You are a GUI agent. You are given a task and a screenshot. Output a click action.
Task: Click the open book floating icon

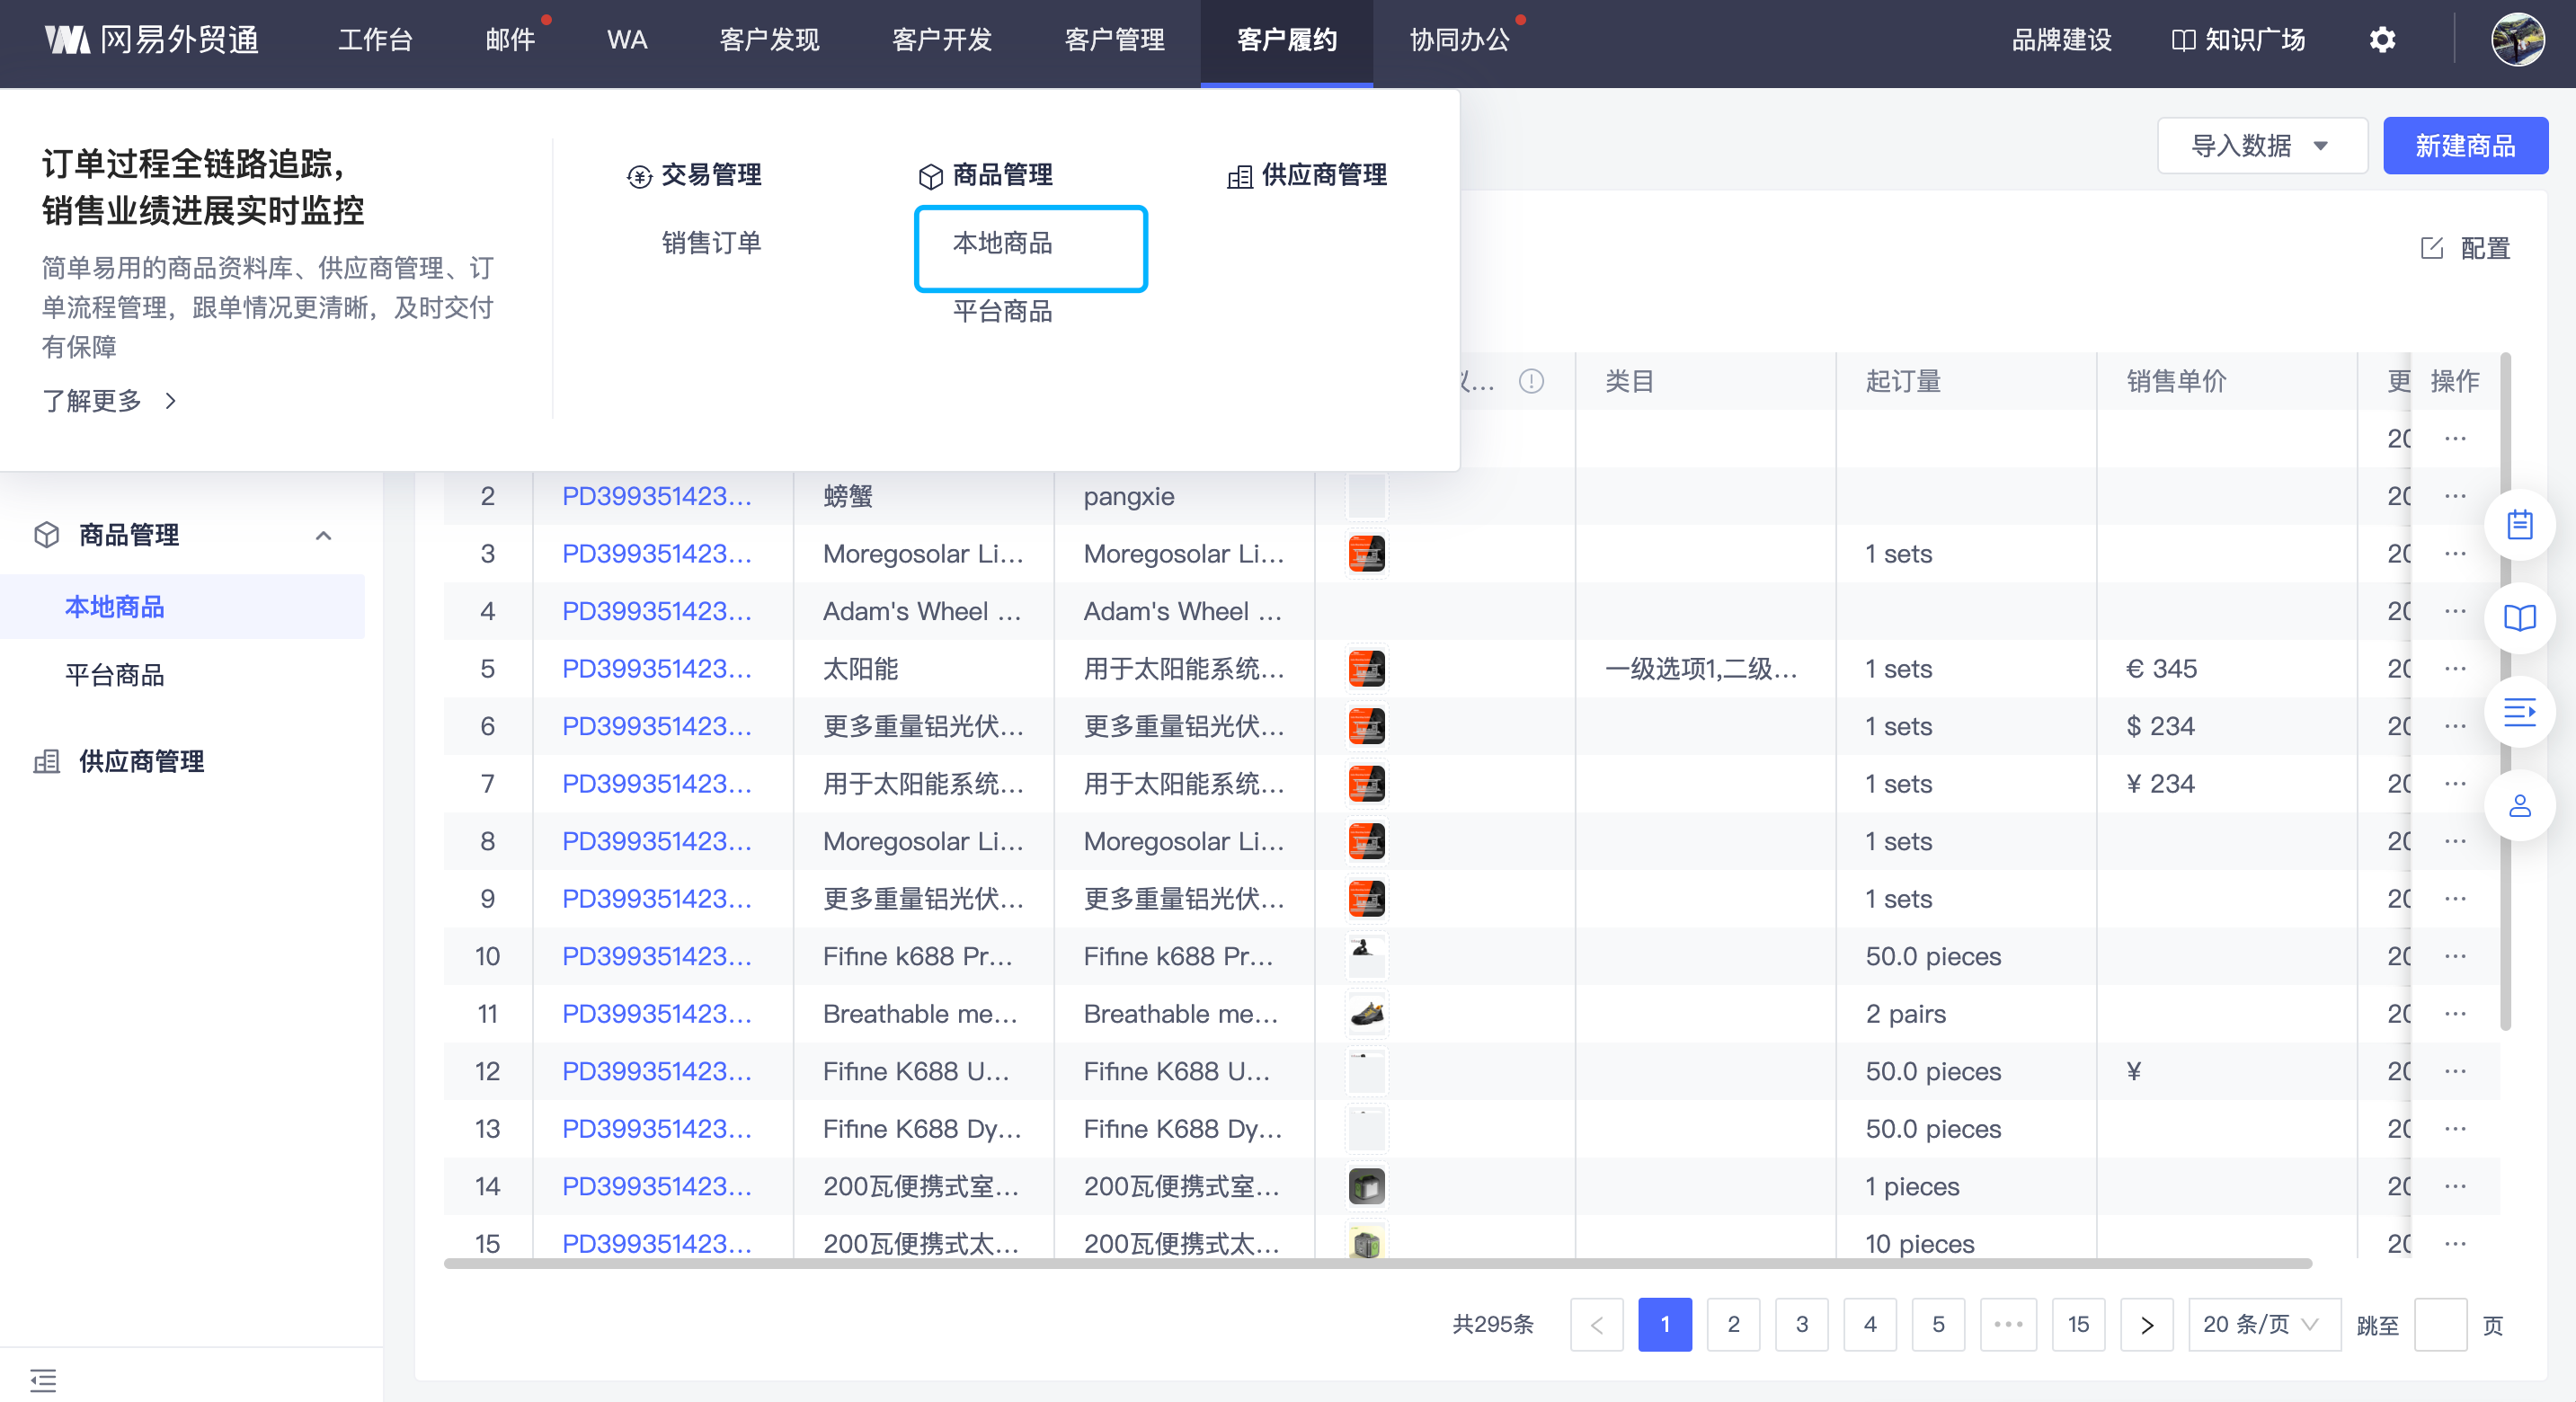(2519, 618)
